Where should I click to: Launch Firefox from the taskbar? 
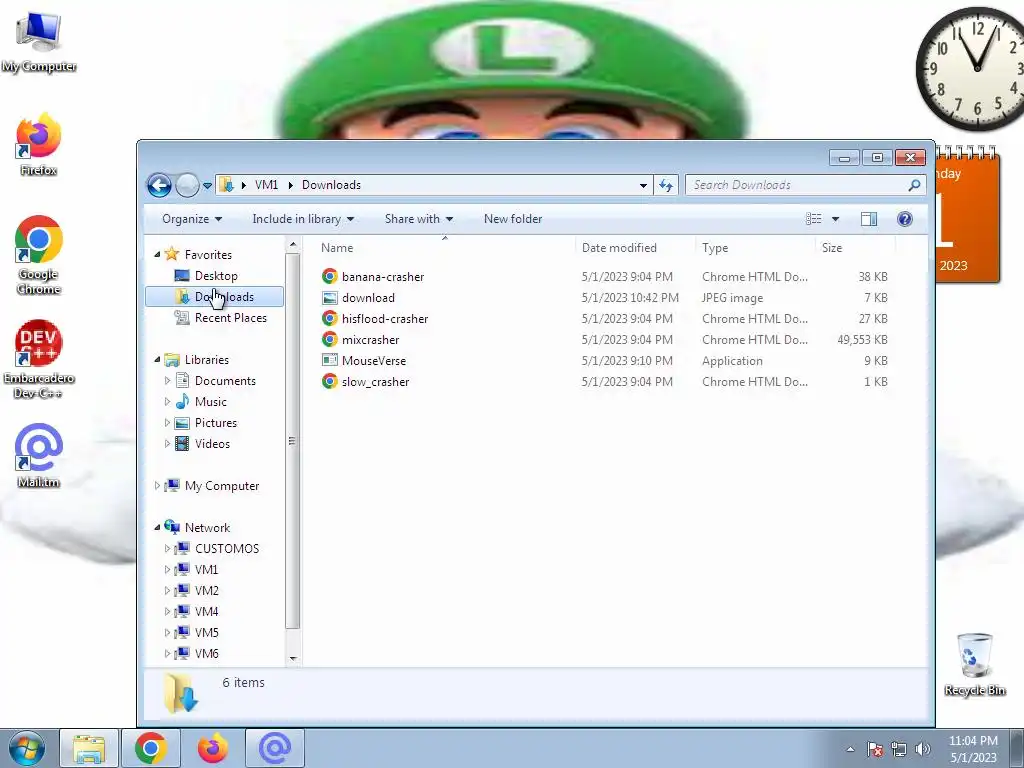213,748
